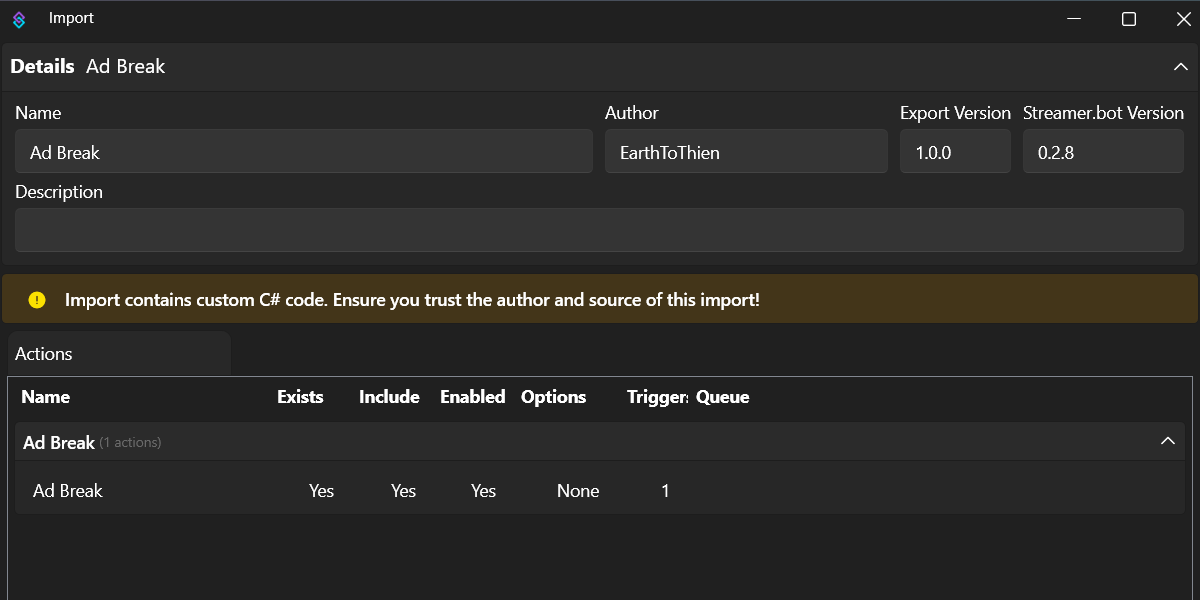Click the Triggers column header

click(657, 397)
